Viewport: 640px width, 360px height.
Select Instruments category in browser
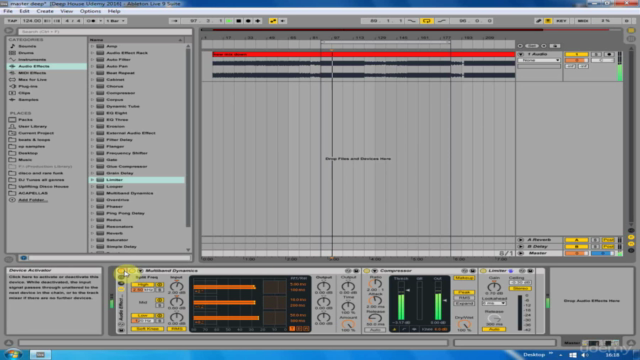click(x=32, y=60)
